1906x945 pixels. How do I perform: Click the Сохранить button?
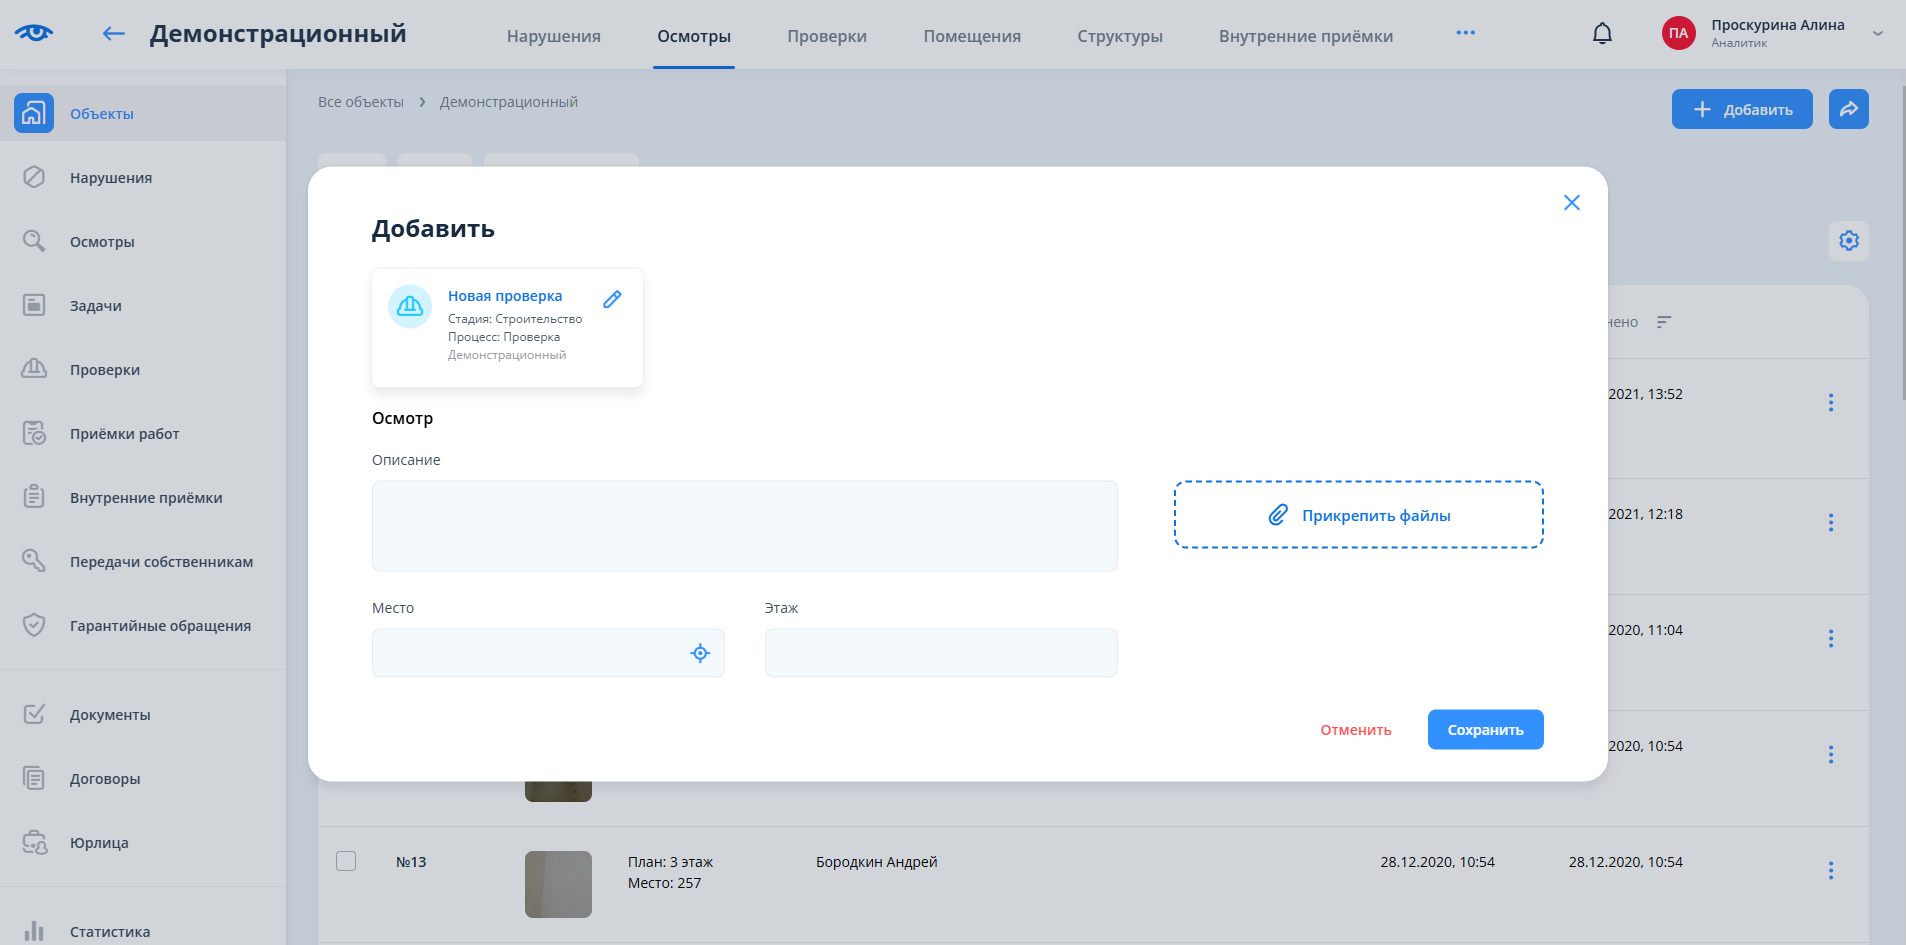(x=1485, y=730)
